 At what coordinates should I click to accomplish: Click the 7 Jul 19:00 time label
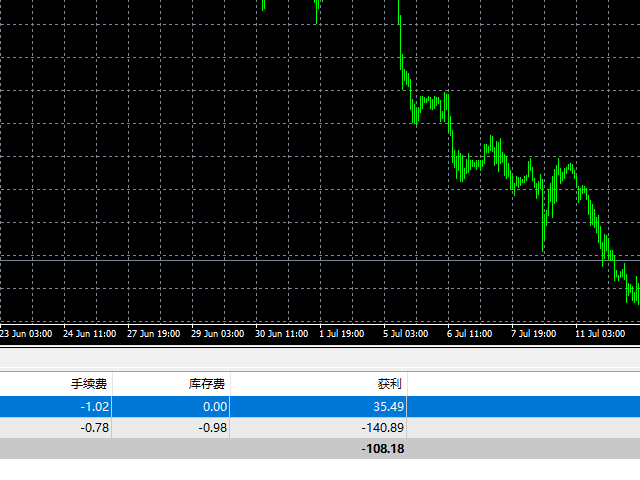[533, 334]
